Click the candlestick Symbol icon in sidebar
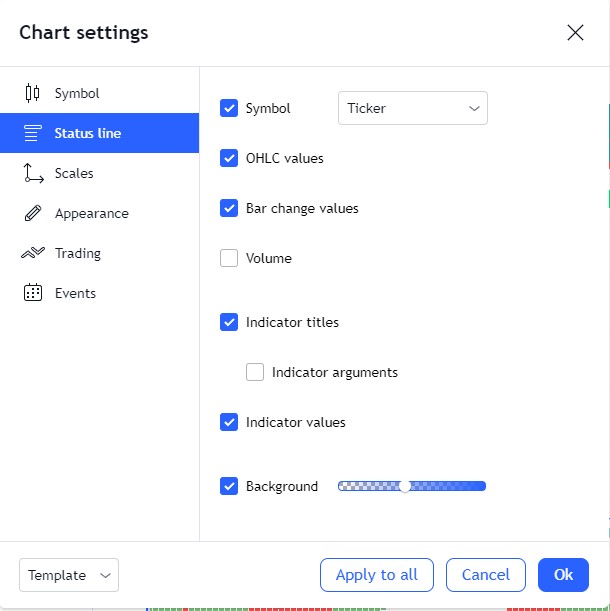Image resolution: width=610 pixels, height=611 pixels. click(x=32, y=93)
